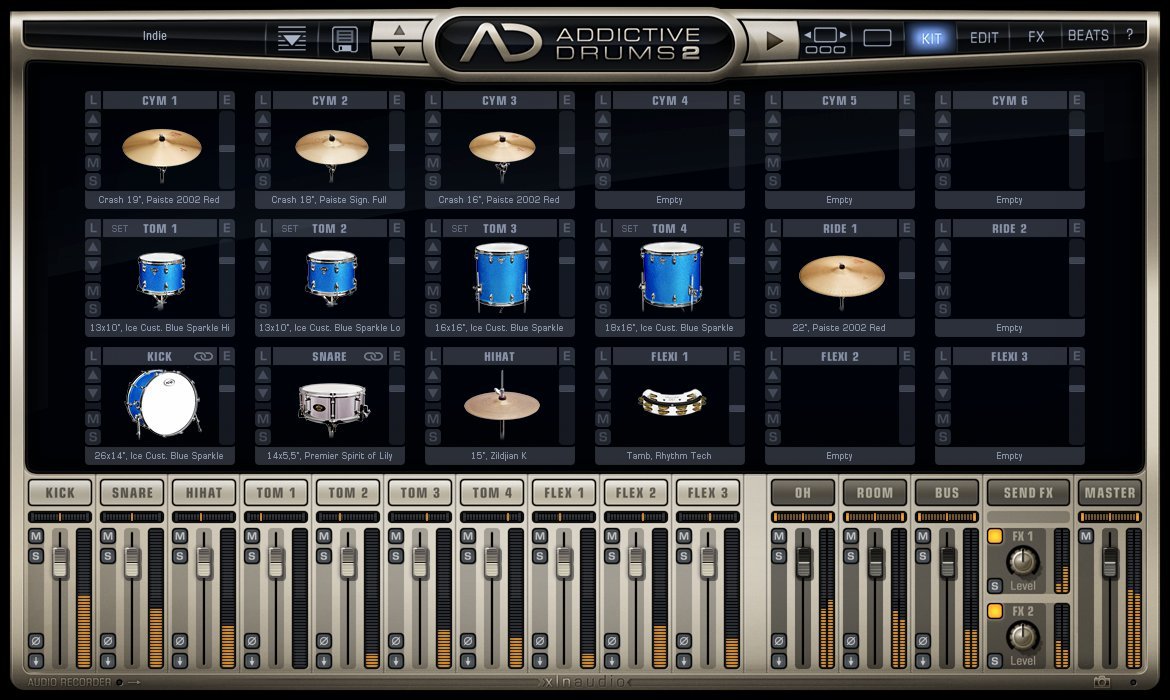This screenshot has width=1170, height=700.
Task: Mute the Hihat mixer channel
Action: point(180,536)
